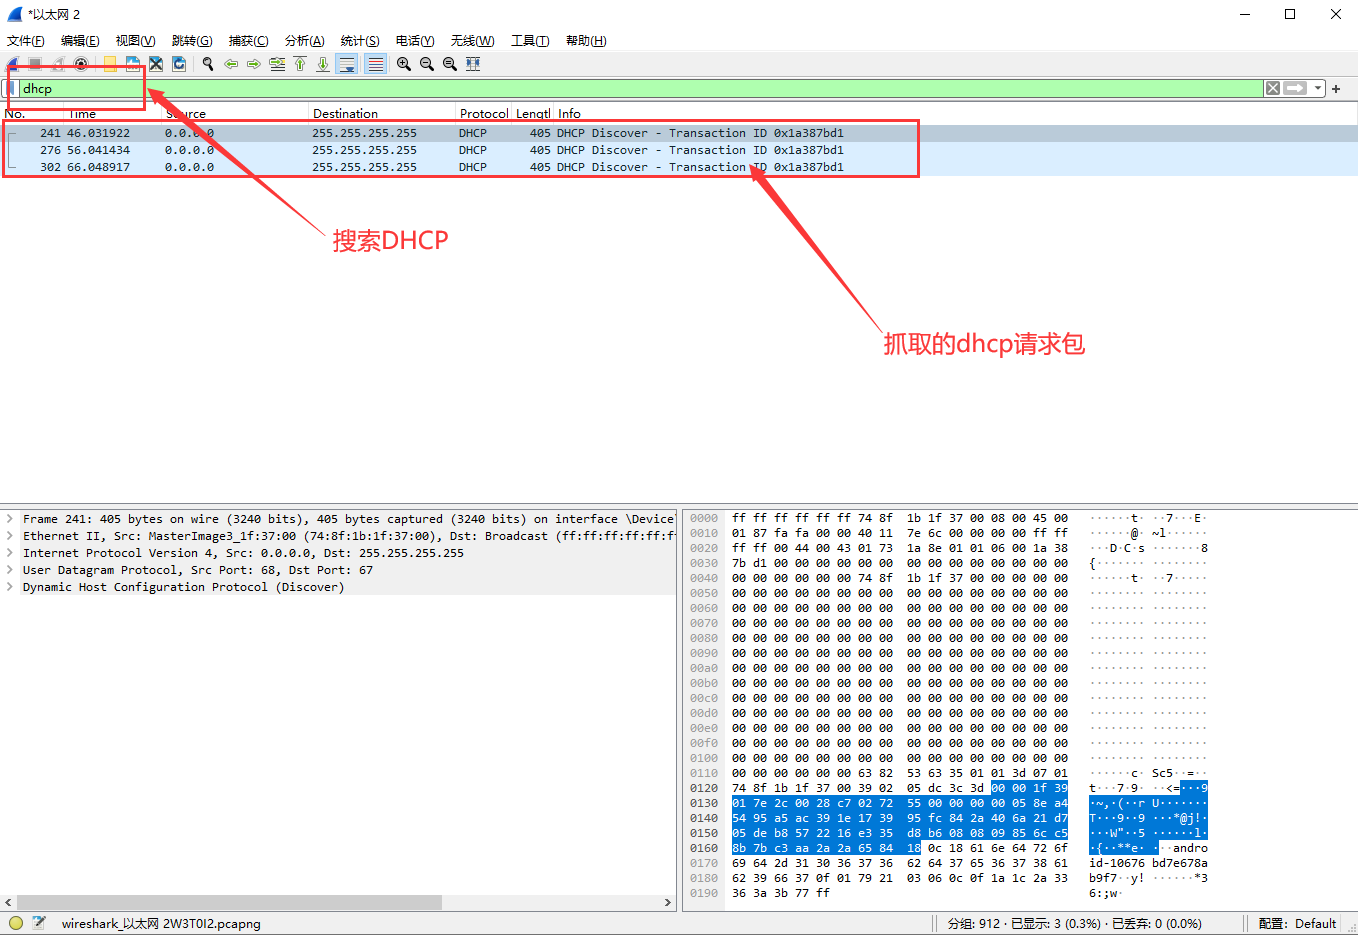Open capture options dialog icon
Viewport: 1358px width, 935px height.
81,64
